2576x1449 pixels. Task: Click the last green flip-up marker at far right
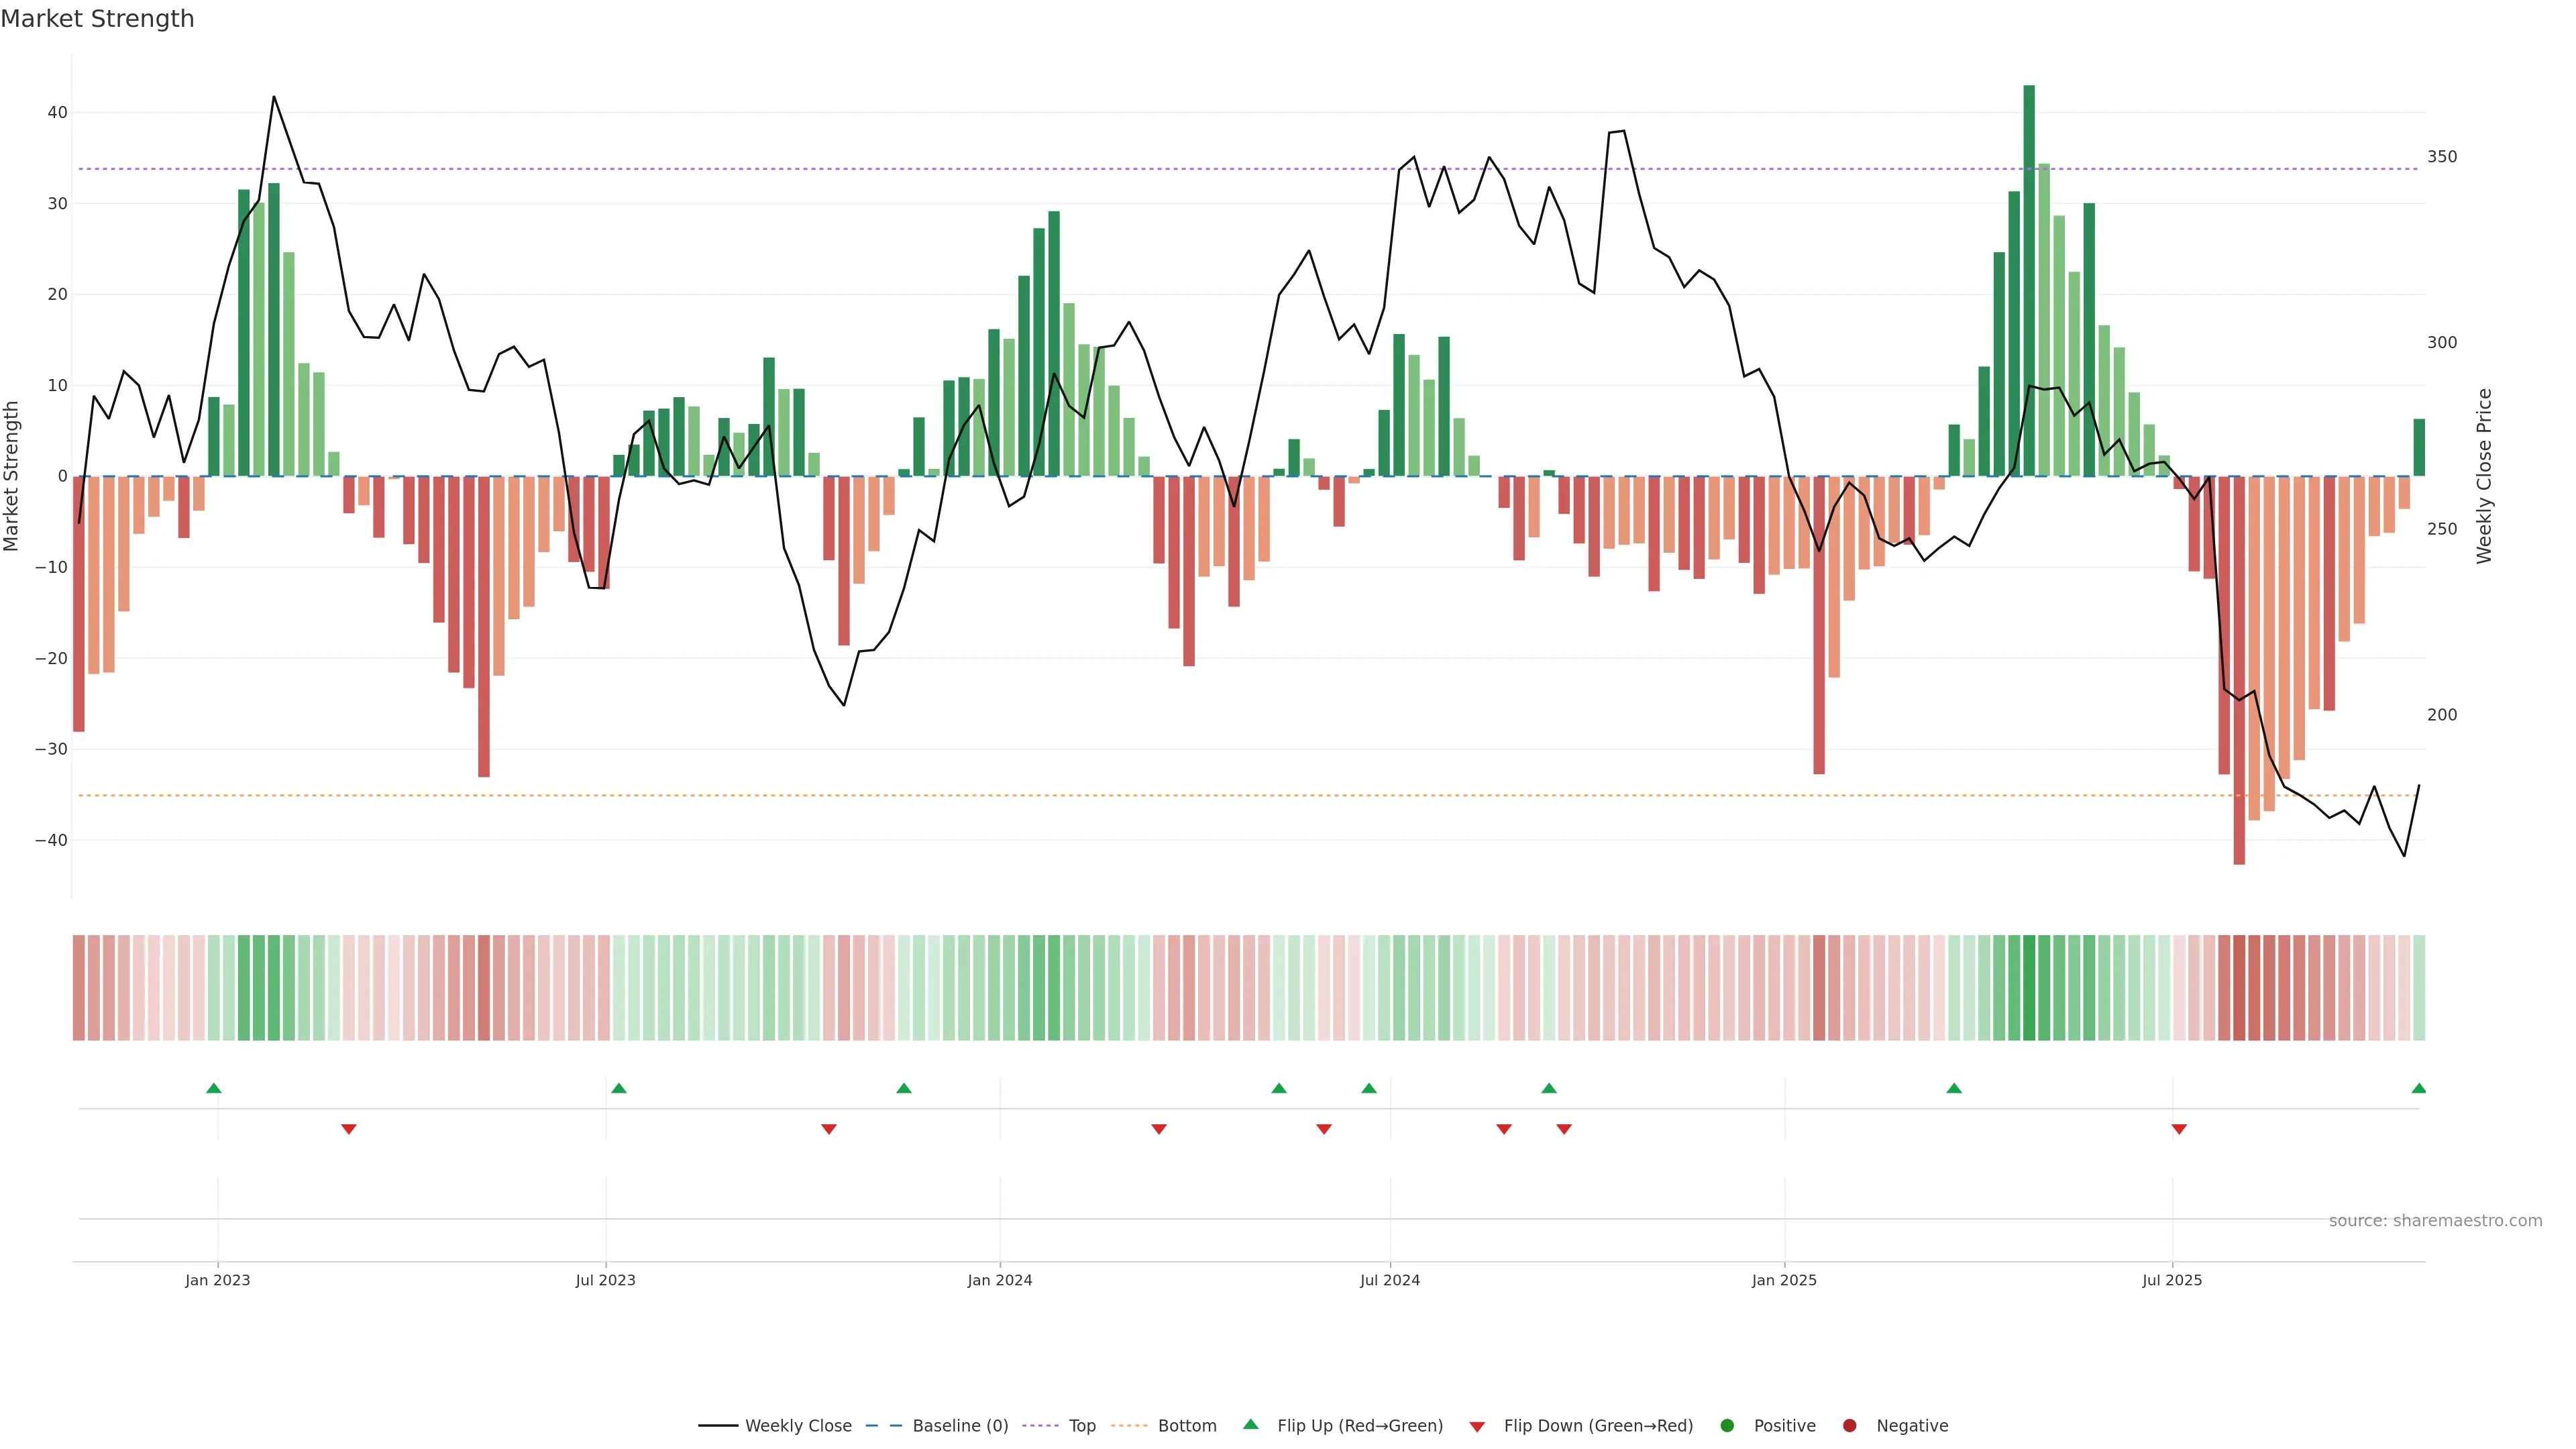tap(2418, 1088)
